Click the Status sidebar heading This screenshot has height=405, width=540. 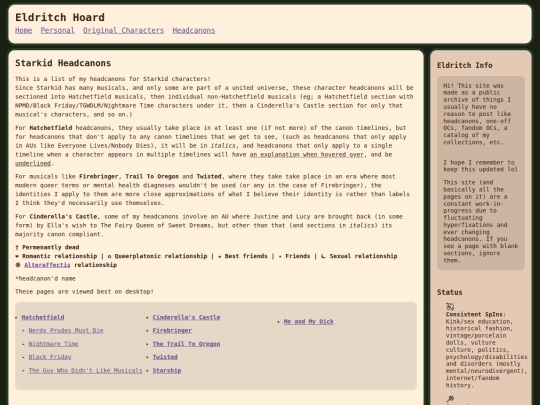pos(449,292)
